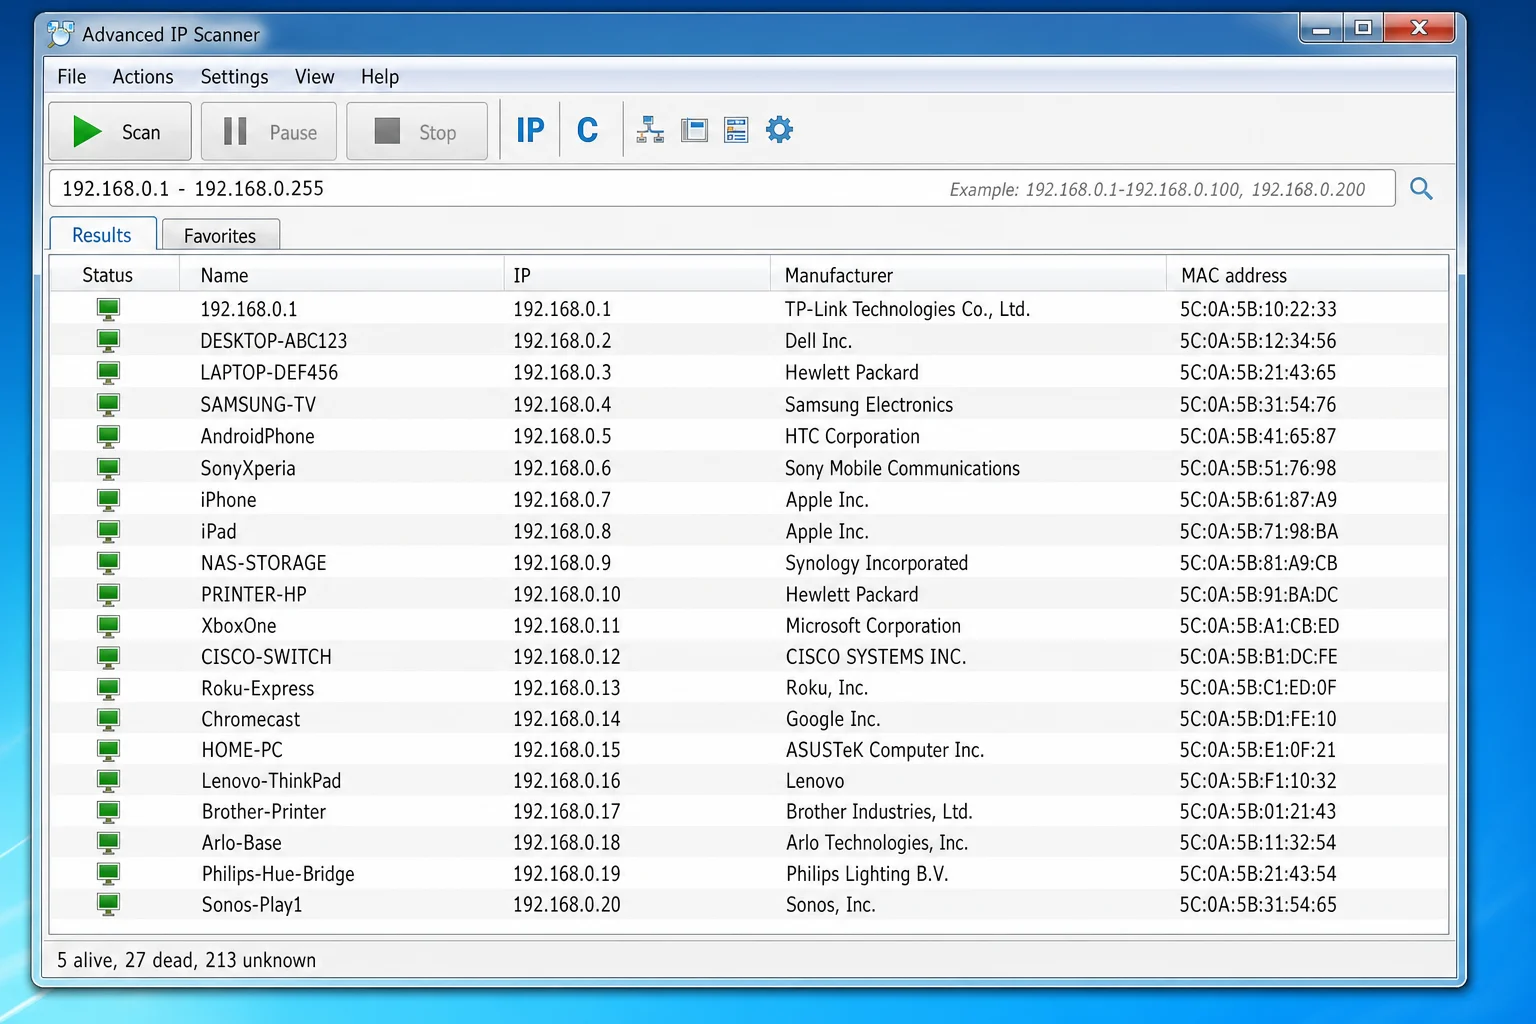Viewport: 1536px width, 1024px height.
Task: Click the Stop button
Action: [x=416, y=131]
